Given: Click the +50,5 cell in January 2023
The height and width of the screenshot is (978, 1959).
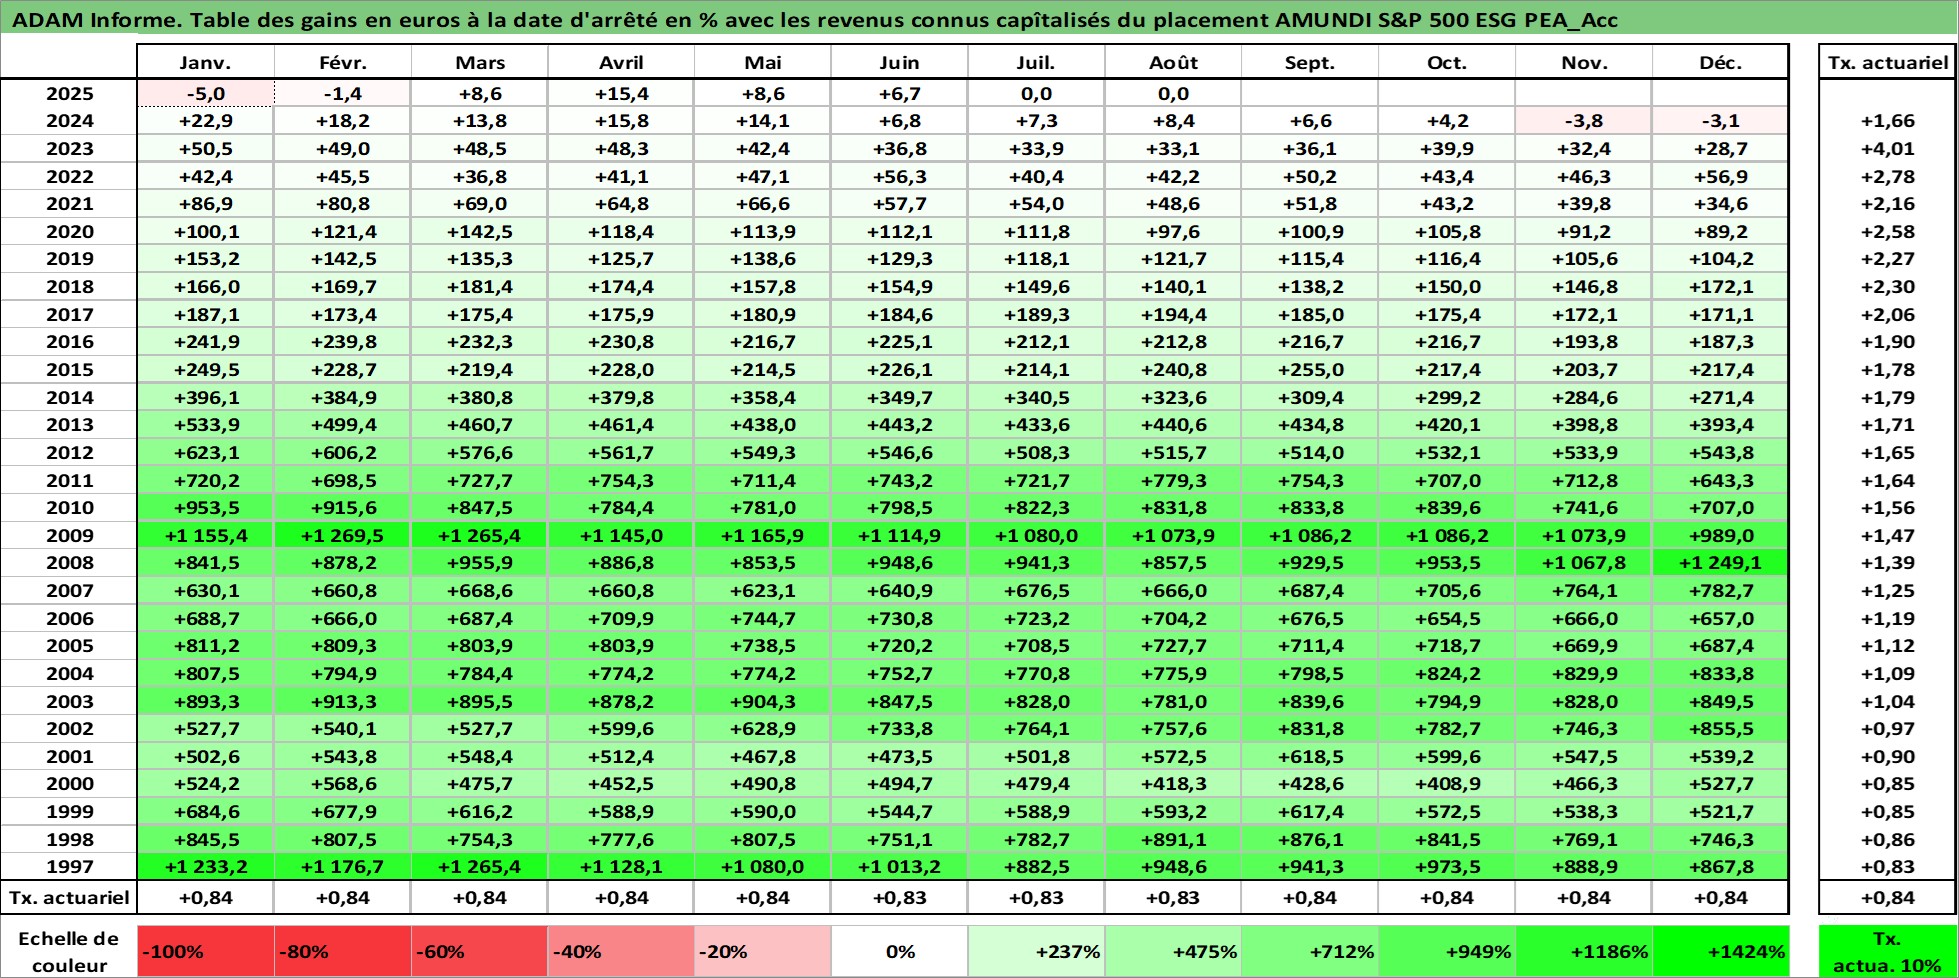Looking at the screenshot, I should click(x=205, y=149).
